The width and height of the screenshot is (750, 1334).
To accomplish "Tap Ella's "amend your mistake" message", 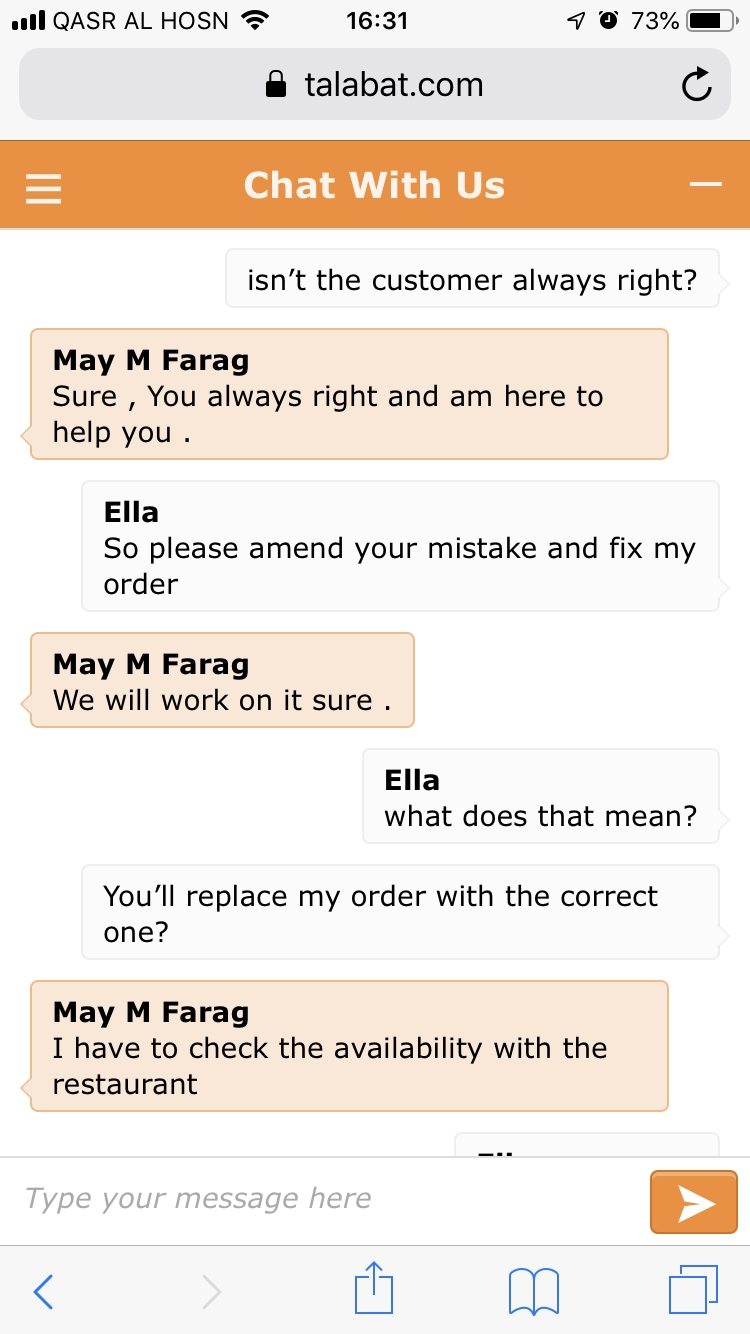I will (x=400, y=547).
